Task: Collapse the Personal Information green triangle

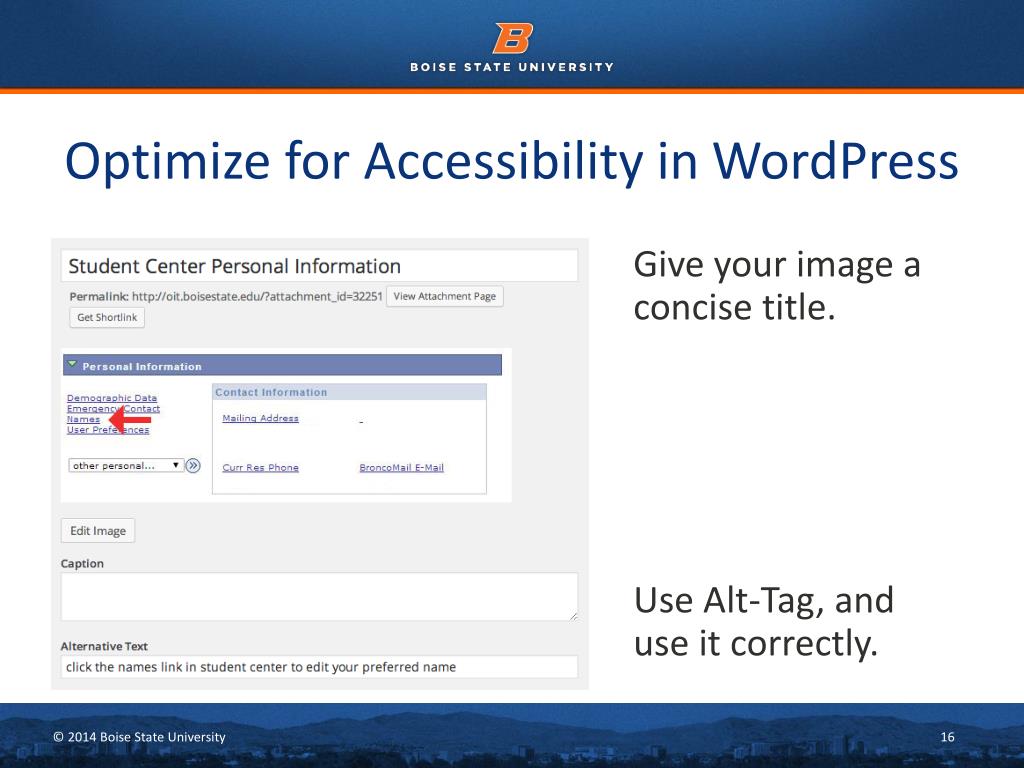Action: [72, 364]
